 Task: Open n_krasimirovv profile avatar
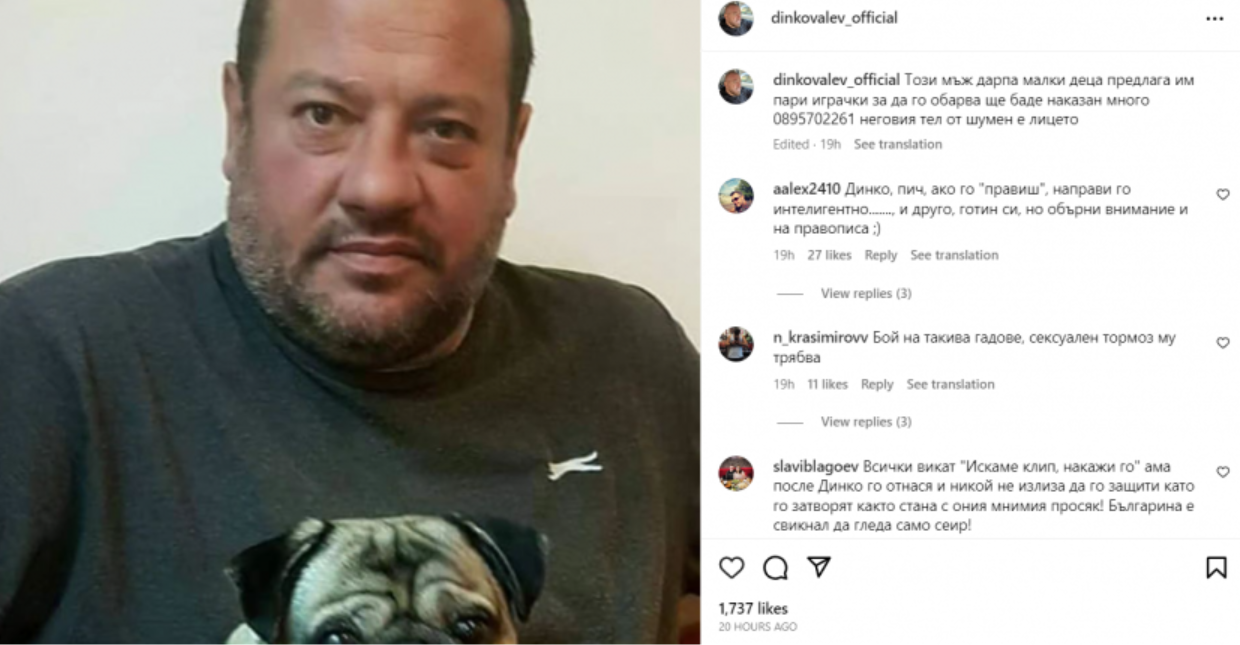click(736, 344)
